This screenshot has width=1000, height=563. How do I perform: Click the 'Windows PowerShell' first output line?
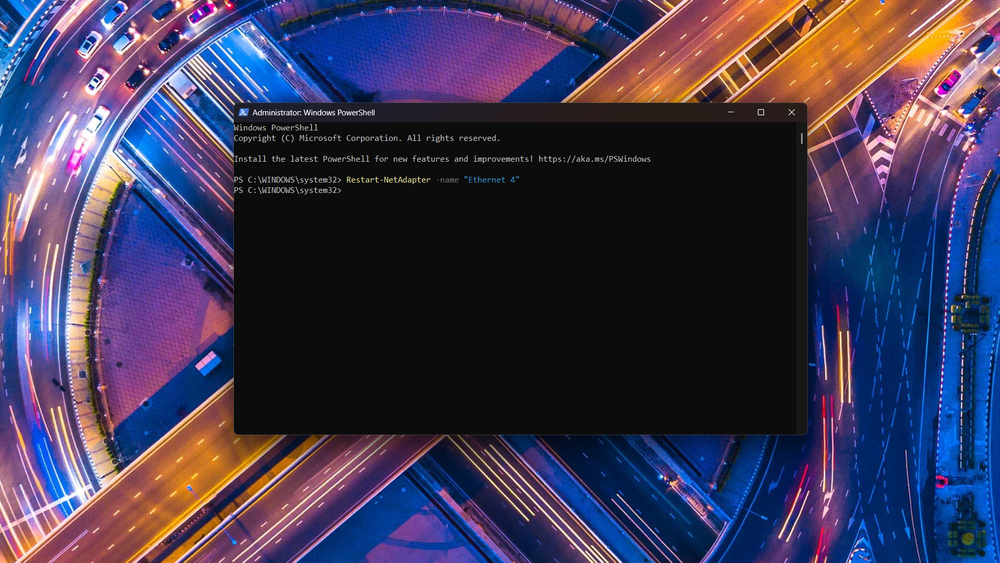(x=276, y=128)
